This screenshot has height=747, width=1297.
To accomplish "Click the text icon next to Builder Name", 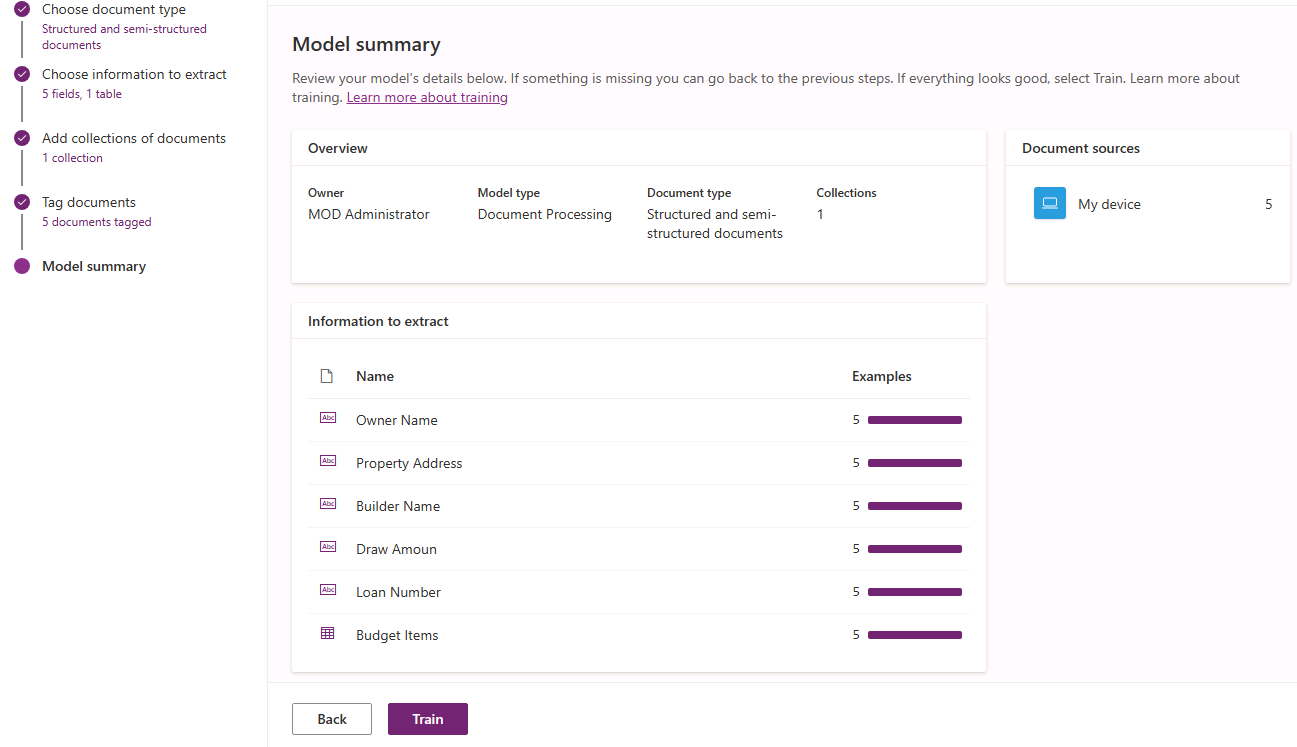I will 327,505.
